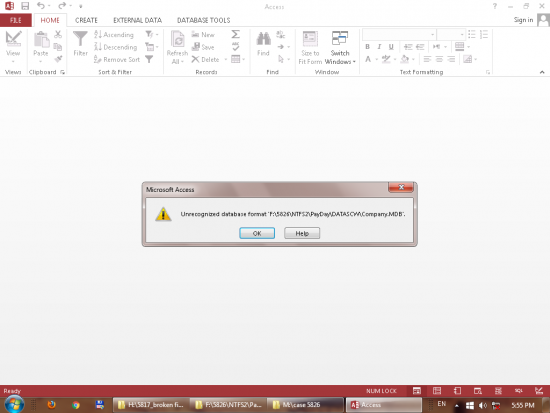This screenshot has height=413, width=550.
Task: Sort Ascending
Action: (x=114, y=34)
